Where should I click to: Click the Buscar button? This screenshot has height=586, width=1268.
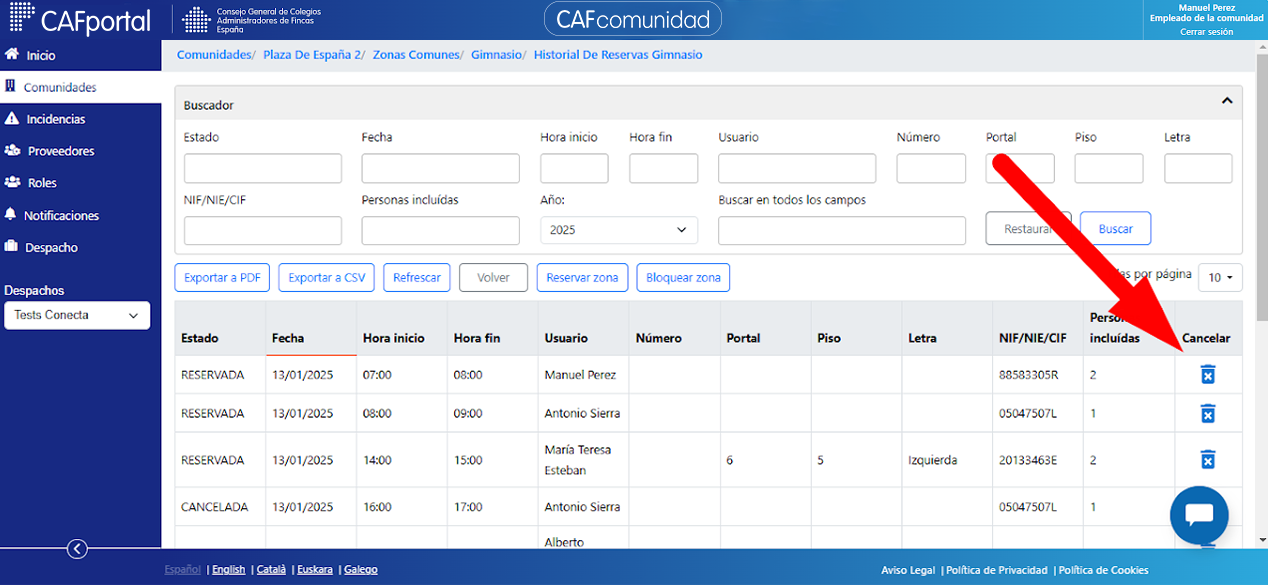[1115, 229]
